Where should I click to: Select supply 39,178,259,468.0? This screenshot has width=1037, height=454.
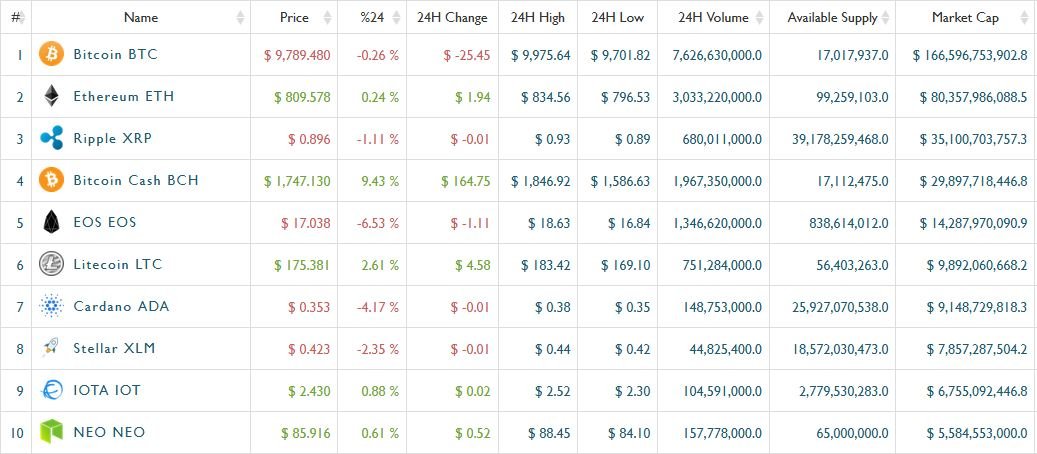click(x=840, y=140)
